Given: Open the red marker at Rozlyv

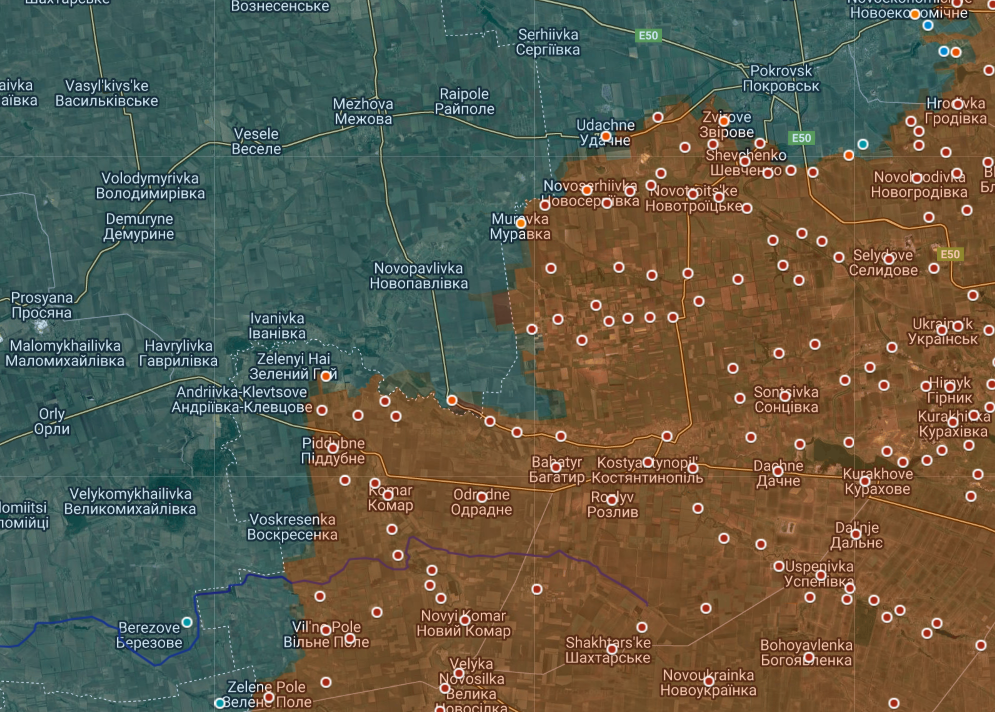Looking at the screenshot, I should coord(612,500).
